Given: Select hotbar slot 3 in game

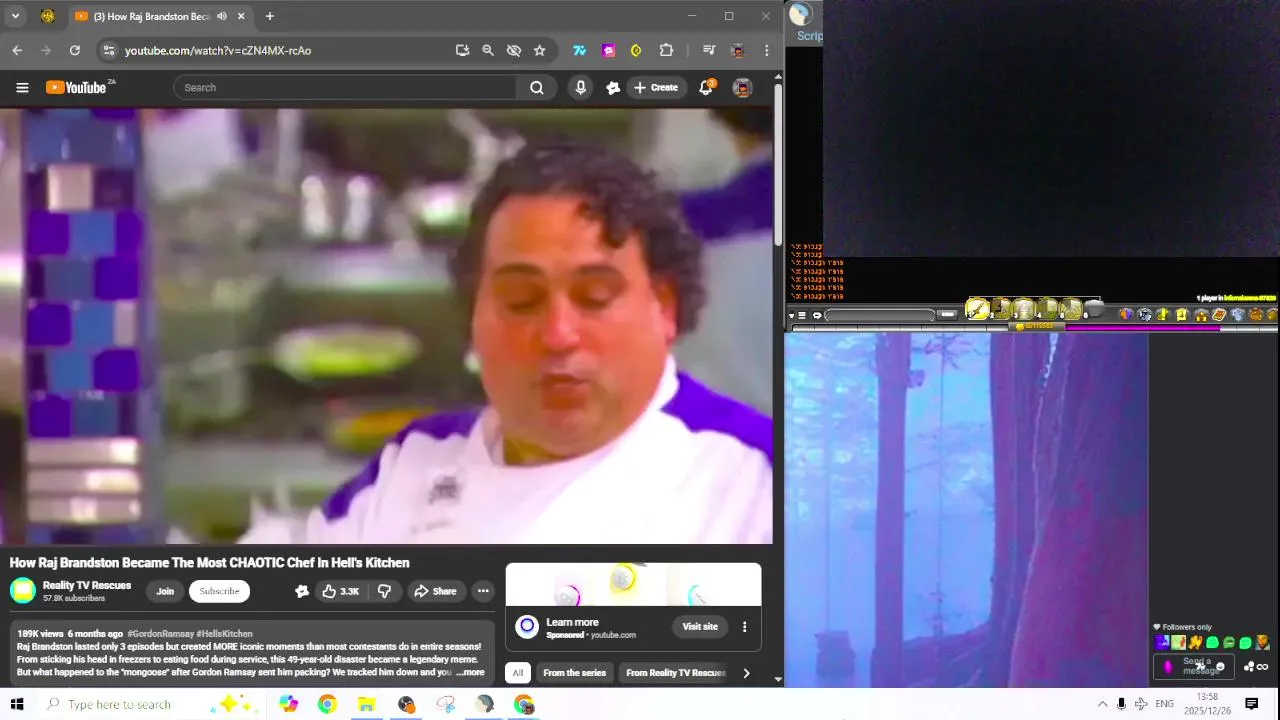Looking at the screenshot, I should pos(1024,310).
